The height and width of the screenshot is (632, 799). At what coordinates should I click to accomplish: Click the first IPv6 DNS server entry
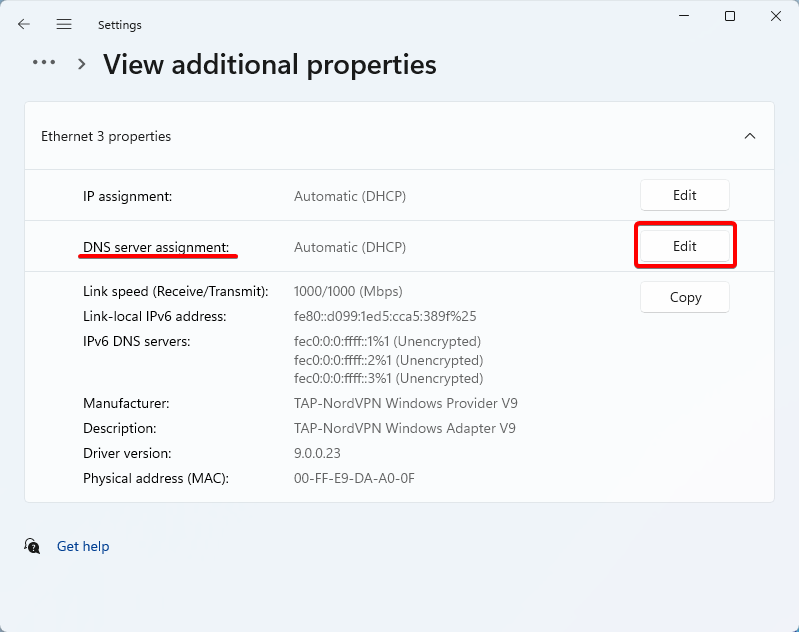[x=388, y=341]
